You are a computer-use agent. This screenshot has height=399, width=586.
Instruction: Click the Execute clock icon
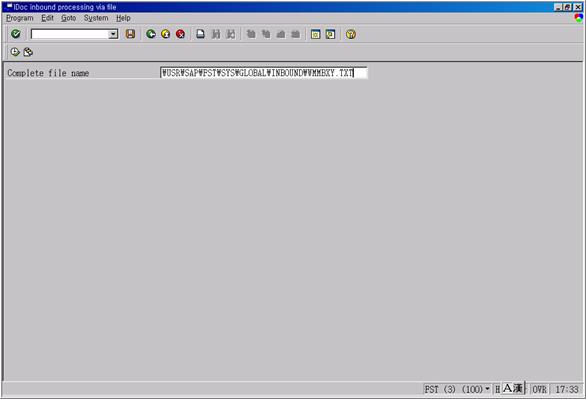(x=15, y=52)
